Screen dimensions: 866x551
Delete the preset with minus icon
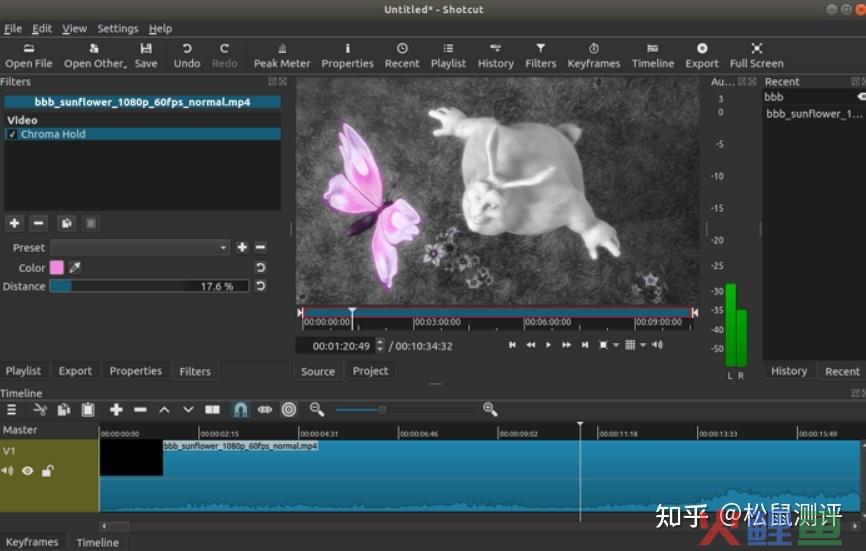[x=260, y=247]
